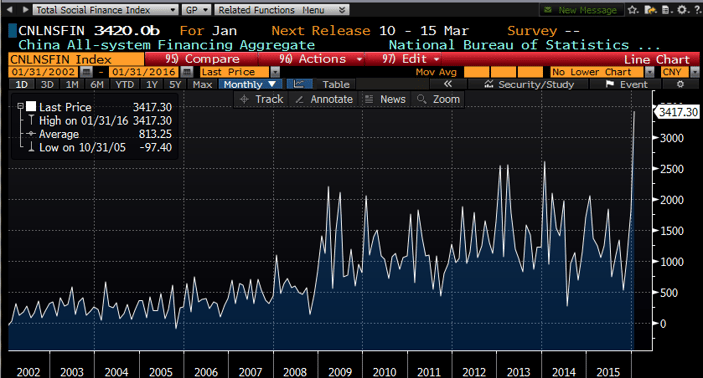Go forward with the right arrow icon
703x378 pixels.
25,9
